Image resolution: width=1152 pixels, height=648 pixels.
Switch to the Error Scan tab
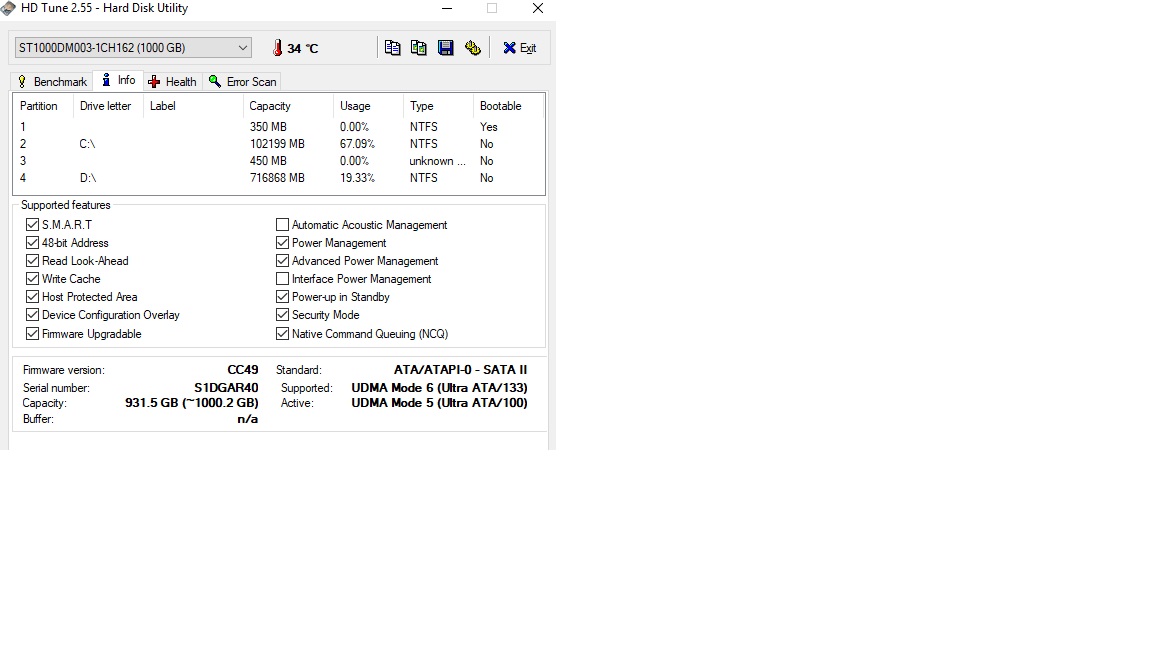tap(242, 82)
